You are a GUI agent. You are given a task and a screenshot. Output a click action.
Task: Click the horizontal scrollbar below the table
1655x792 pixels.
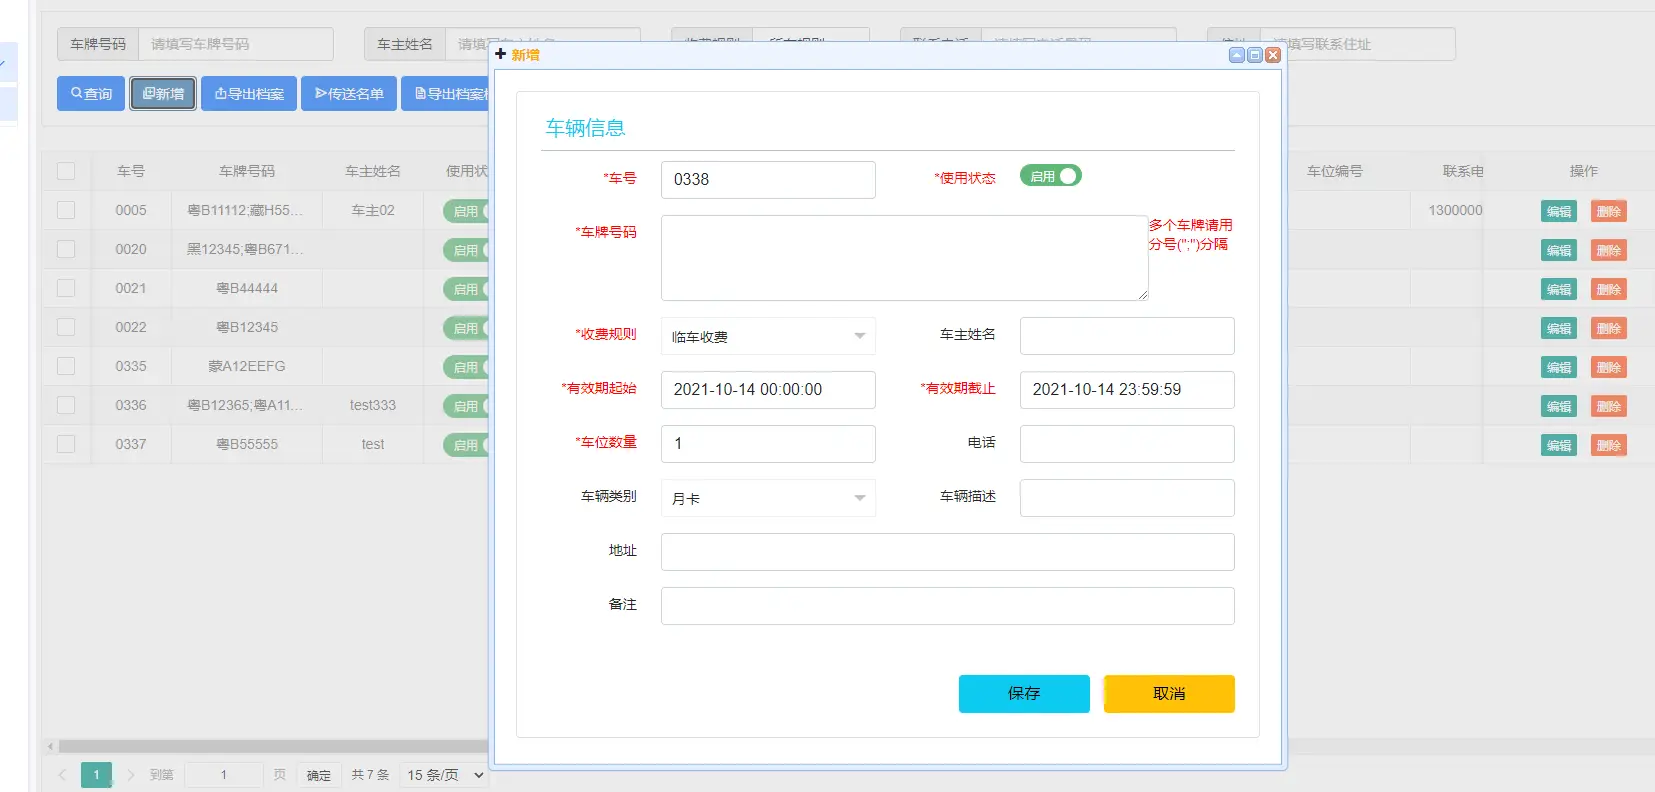270,746
